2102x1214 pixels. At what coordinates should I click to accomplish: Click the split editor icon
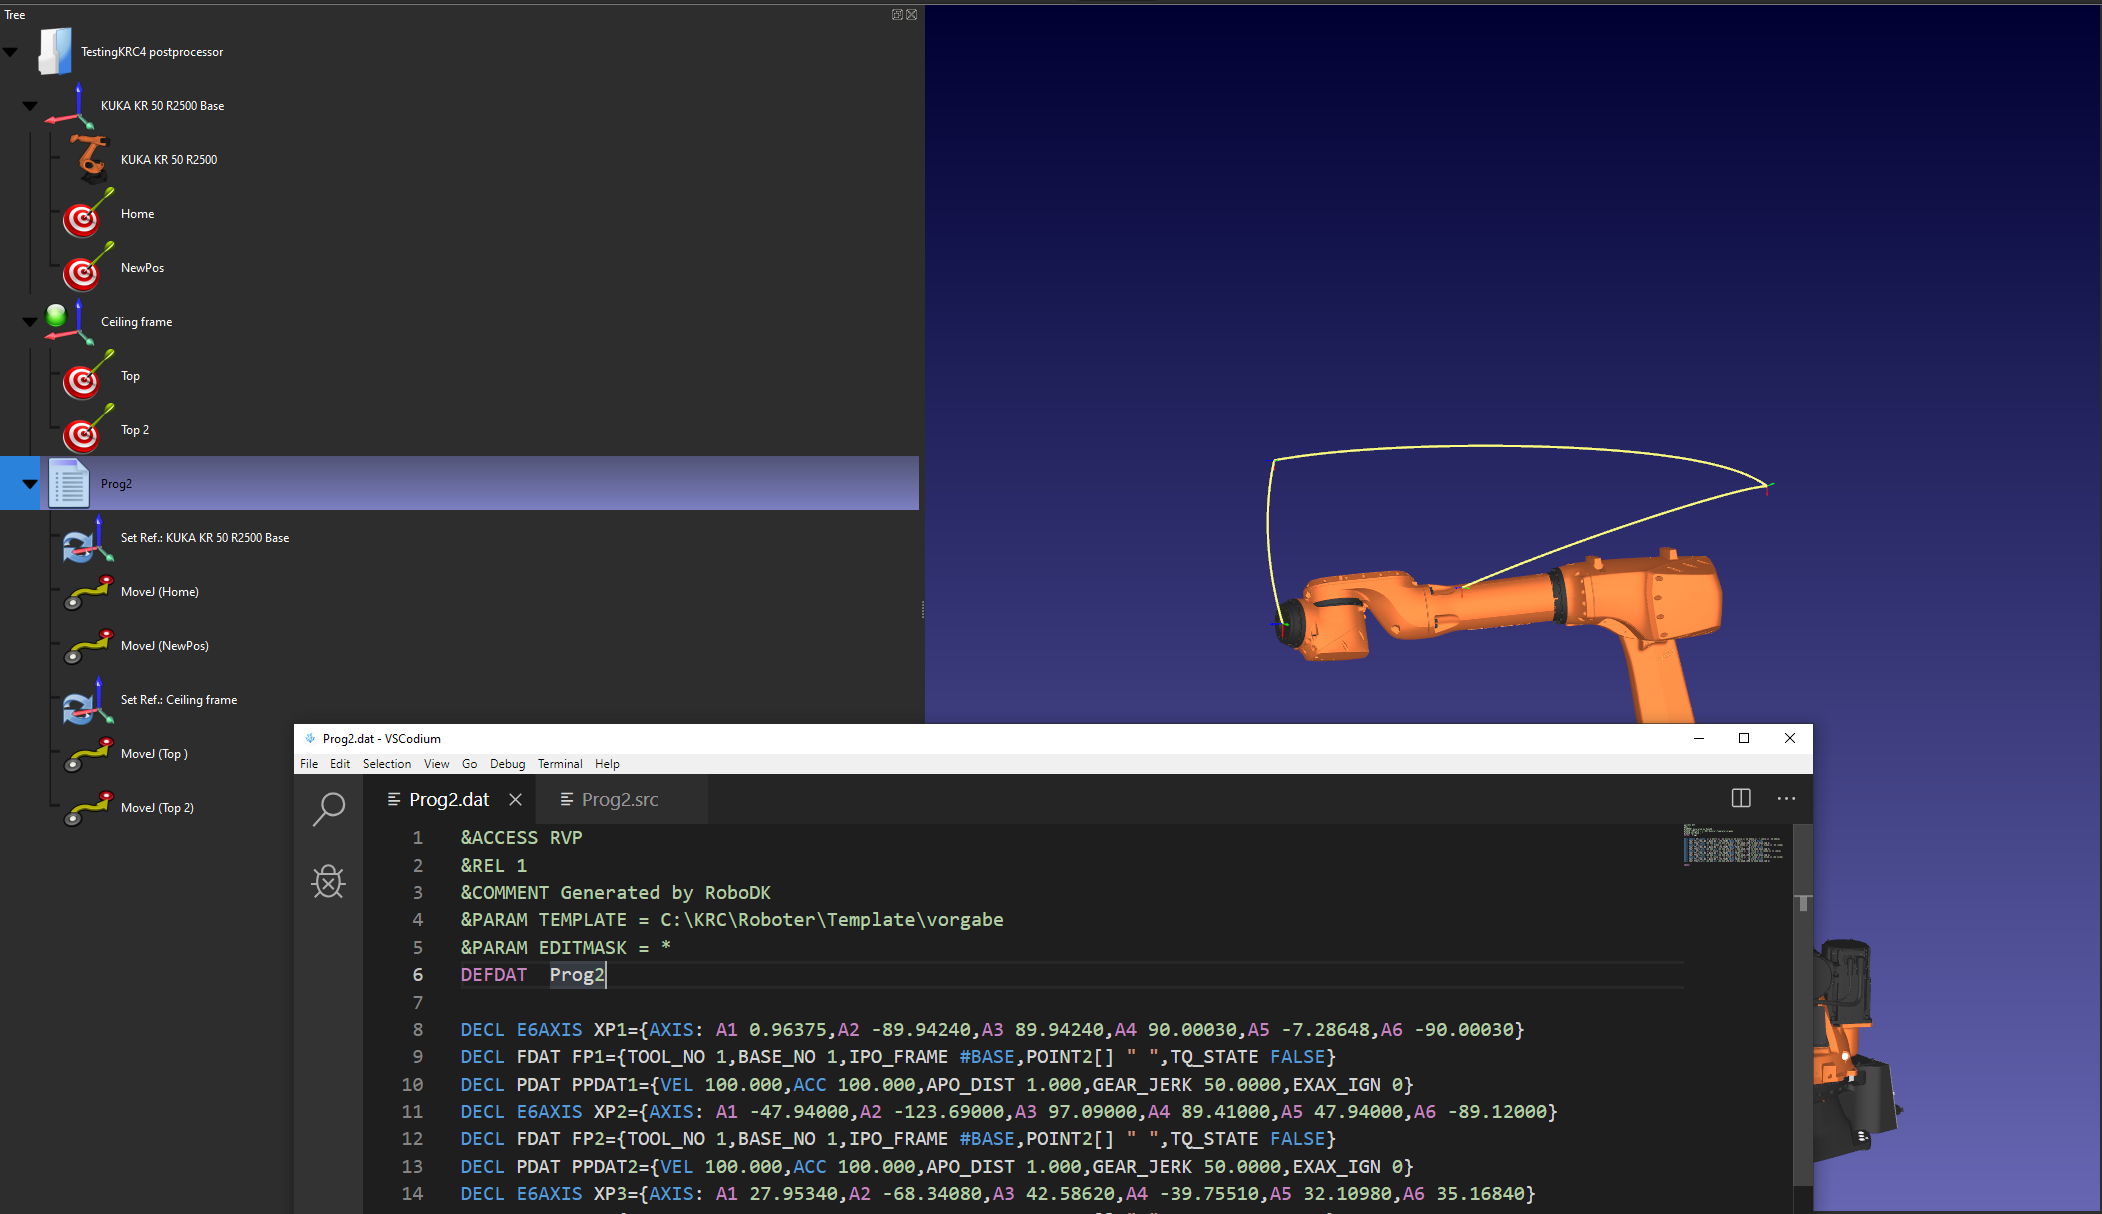click(1740, 798)
